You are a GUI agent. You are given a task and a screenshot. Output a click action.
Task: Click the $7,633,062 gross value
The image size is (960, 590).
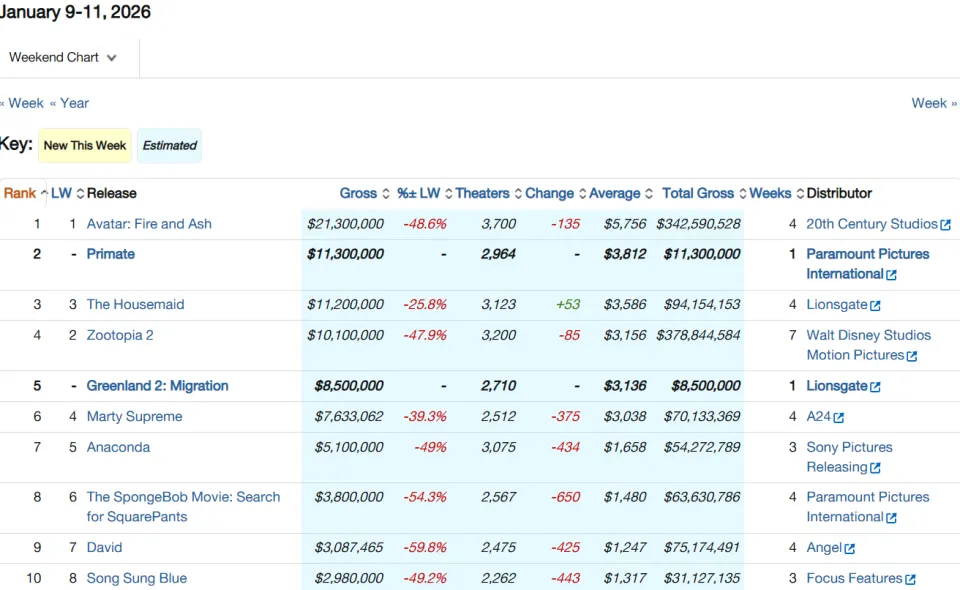point(349,417)
